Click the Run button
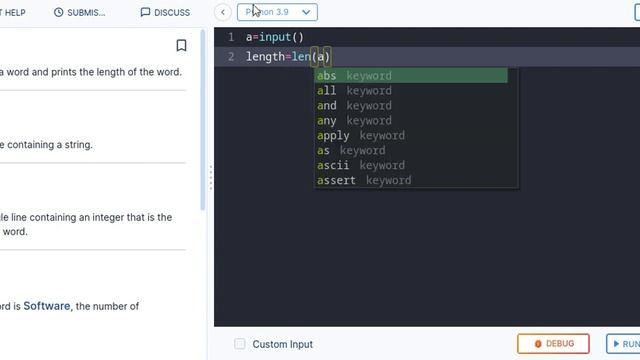The image size is (640, 360). [x=623, y=344]
